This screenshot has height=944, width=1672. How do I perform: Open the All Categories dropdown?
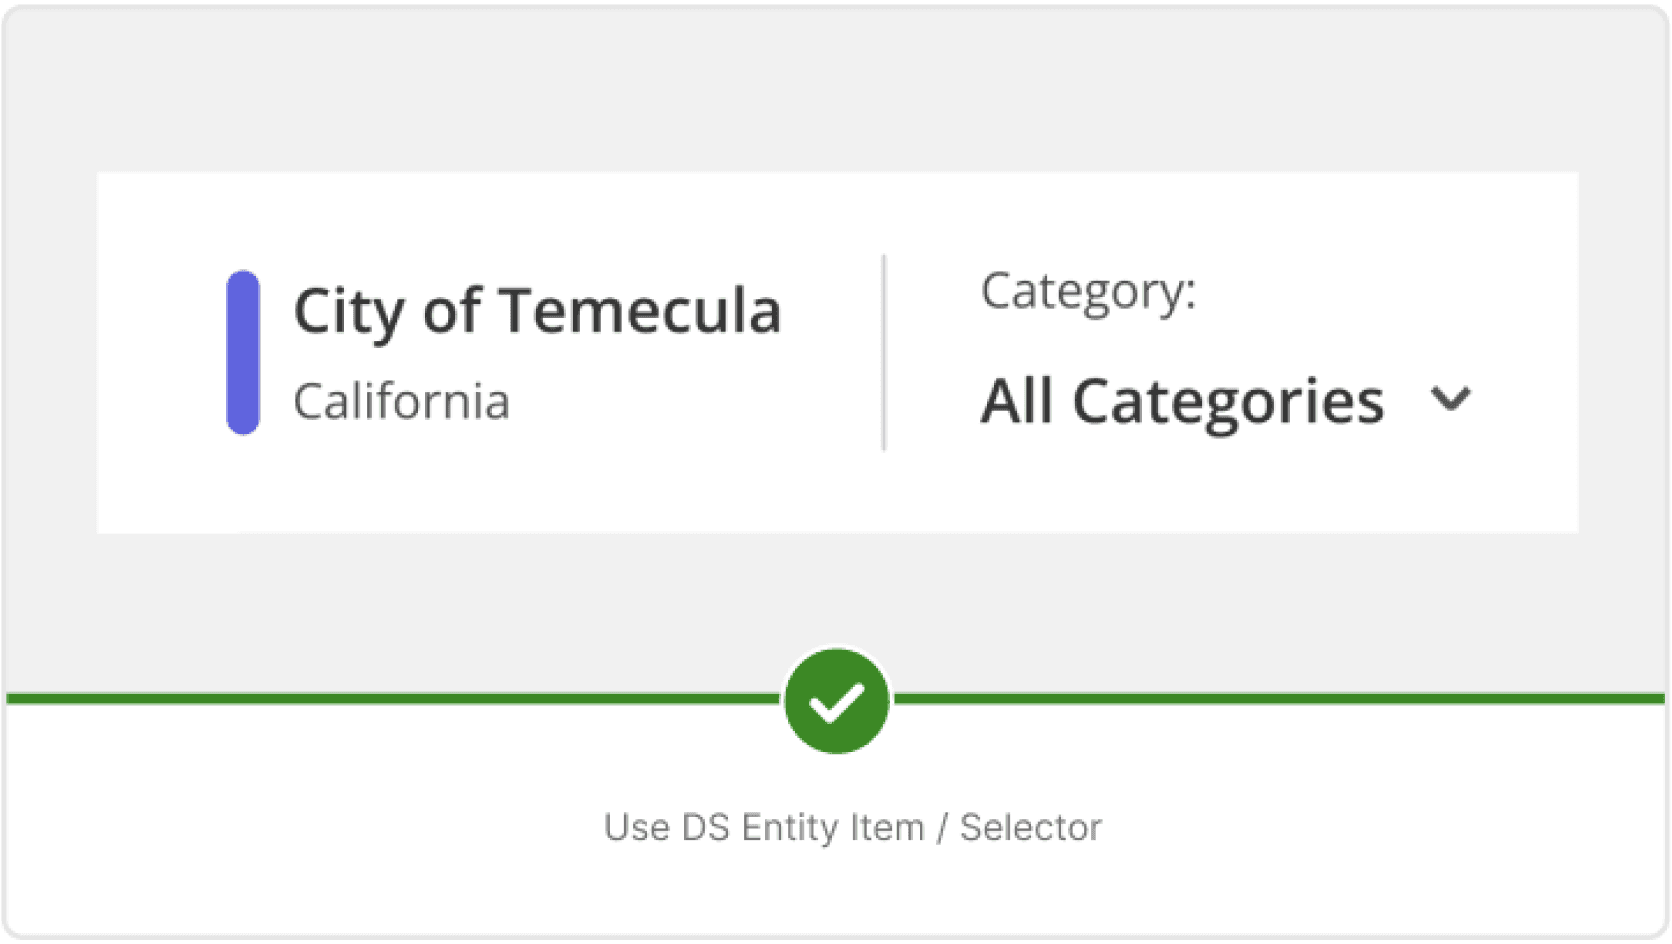(x=1185, y=401)
